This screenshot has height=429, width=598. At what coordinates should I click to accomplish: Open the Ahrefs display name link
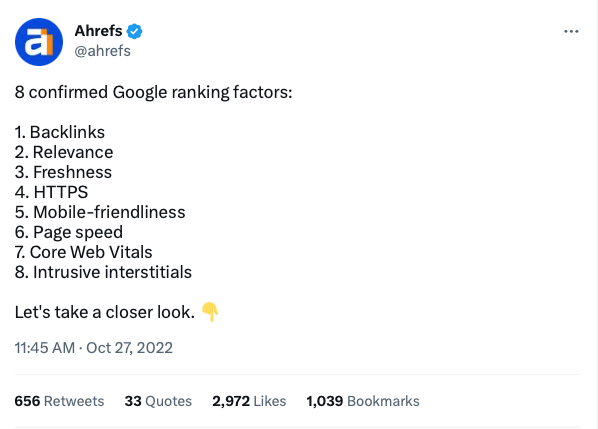tap(98, 31)
